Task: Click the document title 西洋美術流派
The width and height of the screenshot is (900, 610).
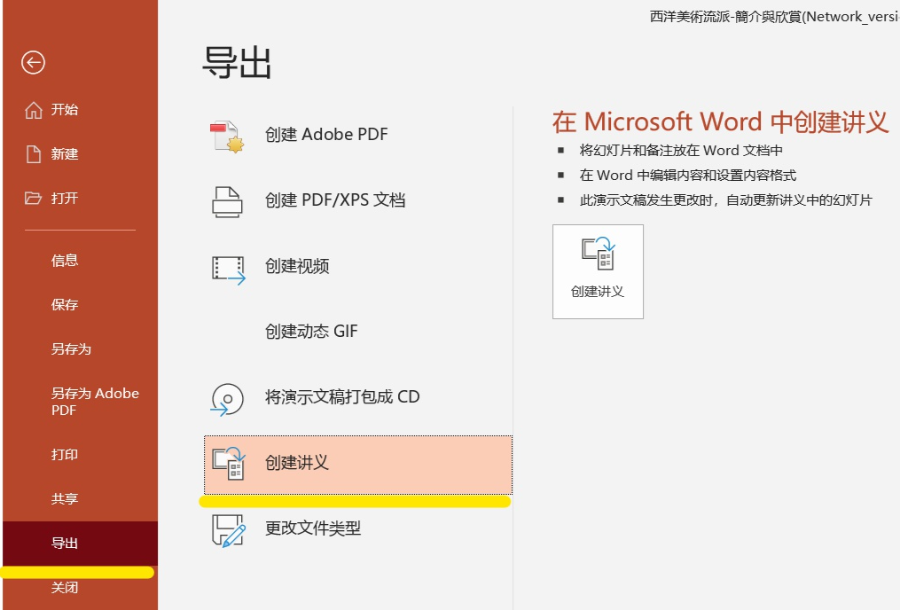Action: pyautogui.click(x=775, y=17)
